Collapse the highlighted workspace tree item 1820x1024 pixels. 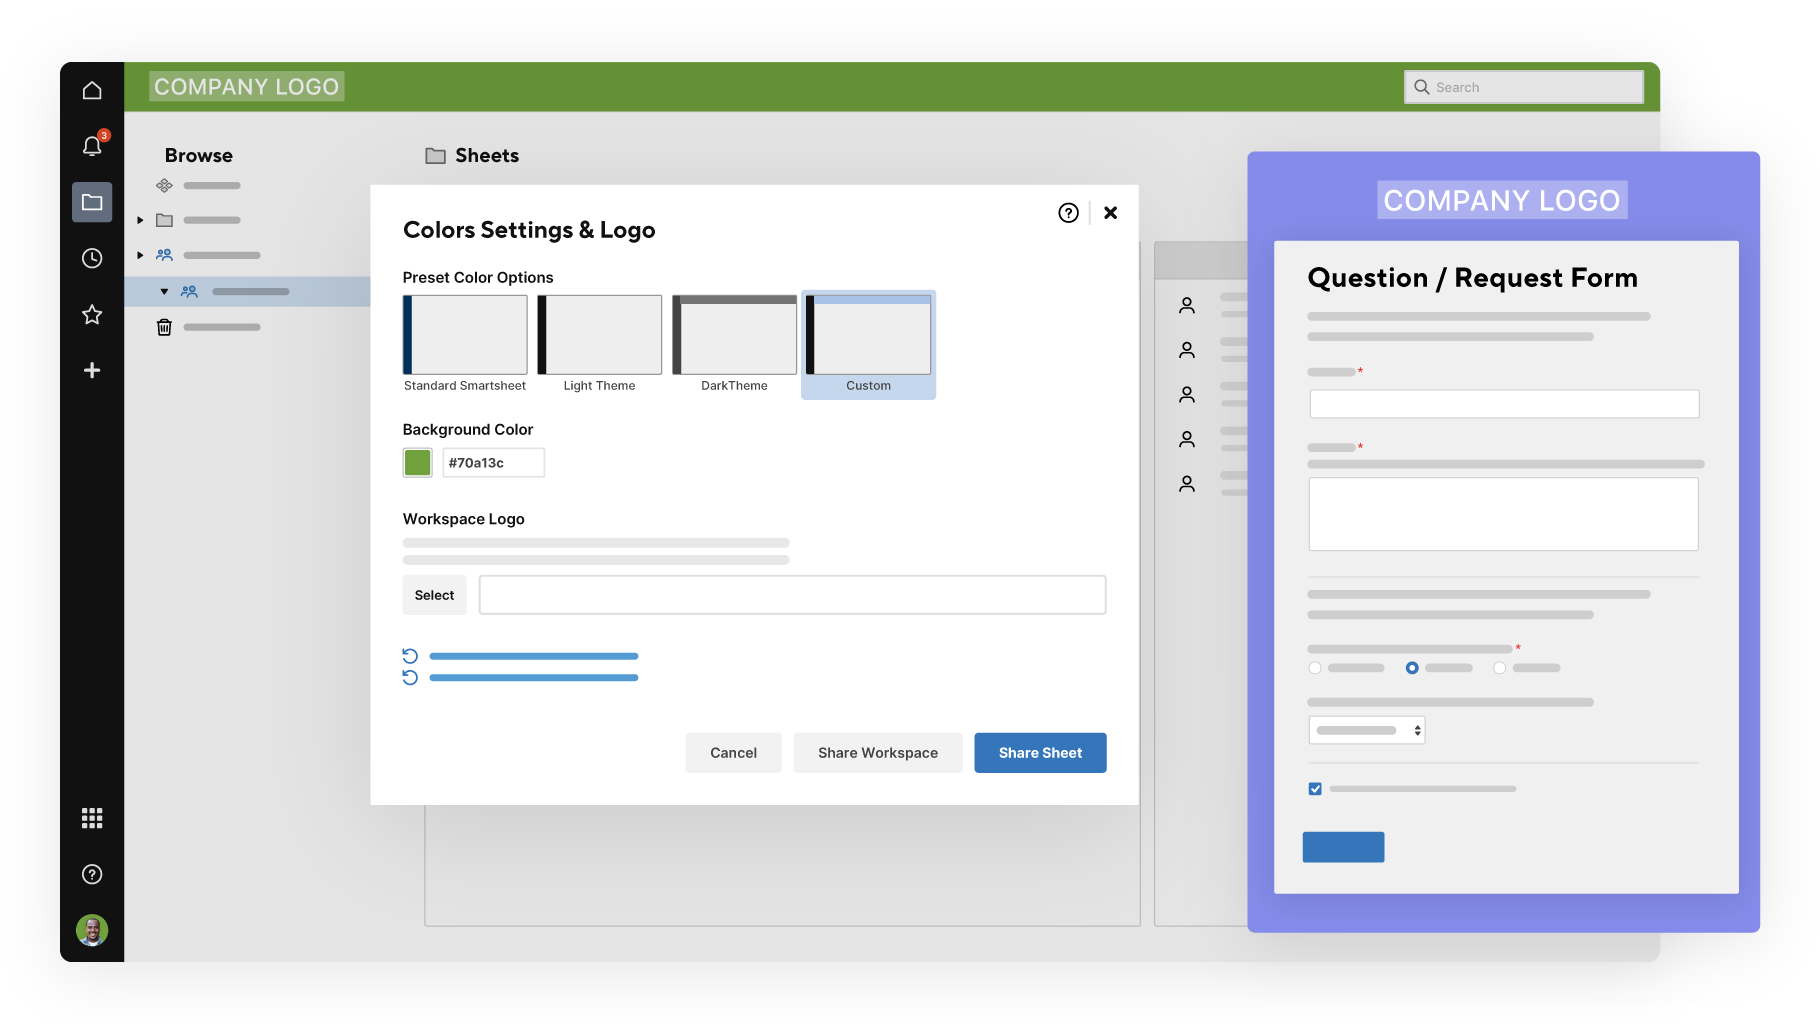[x=164, y=292]
